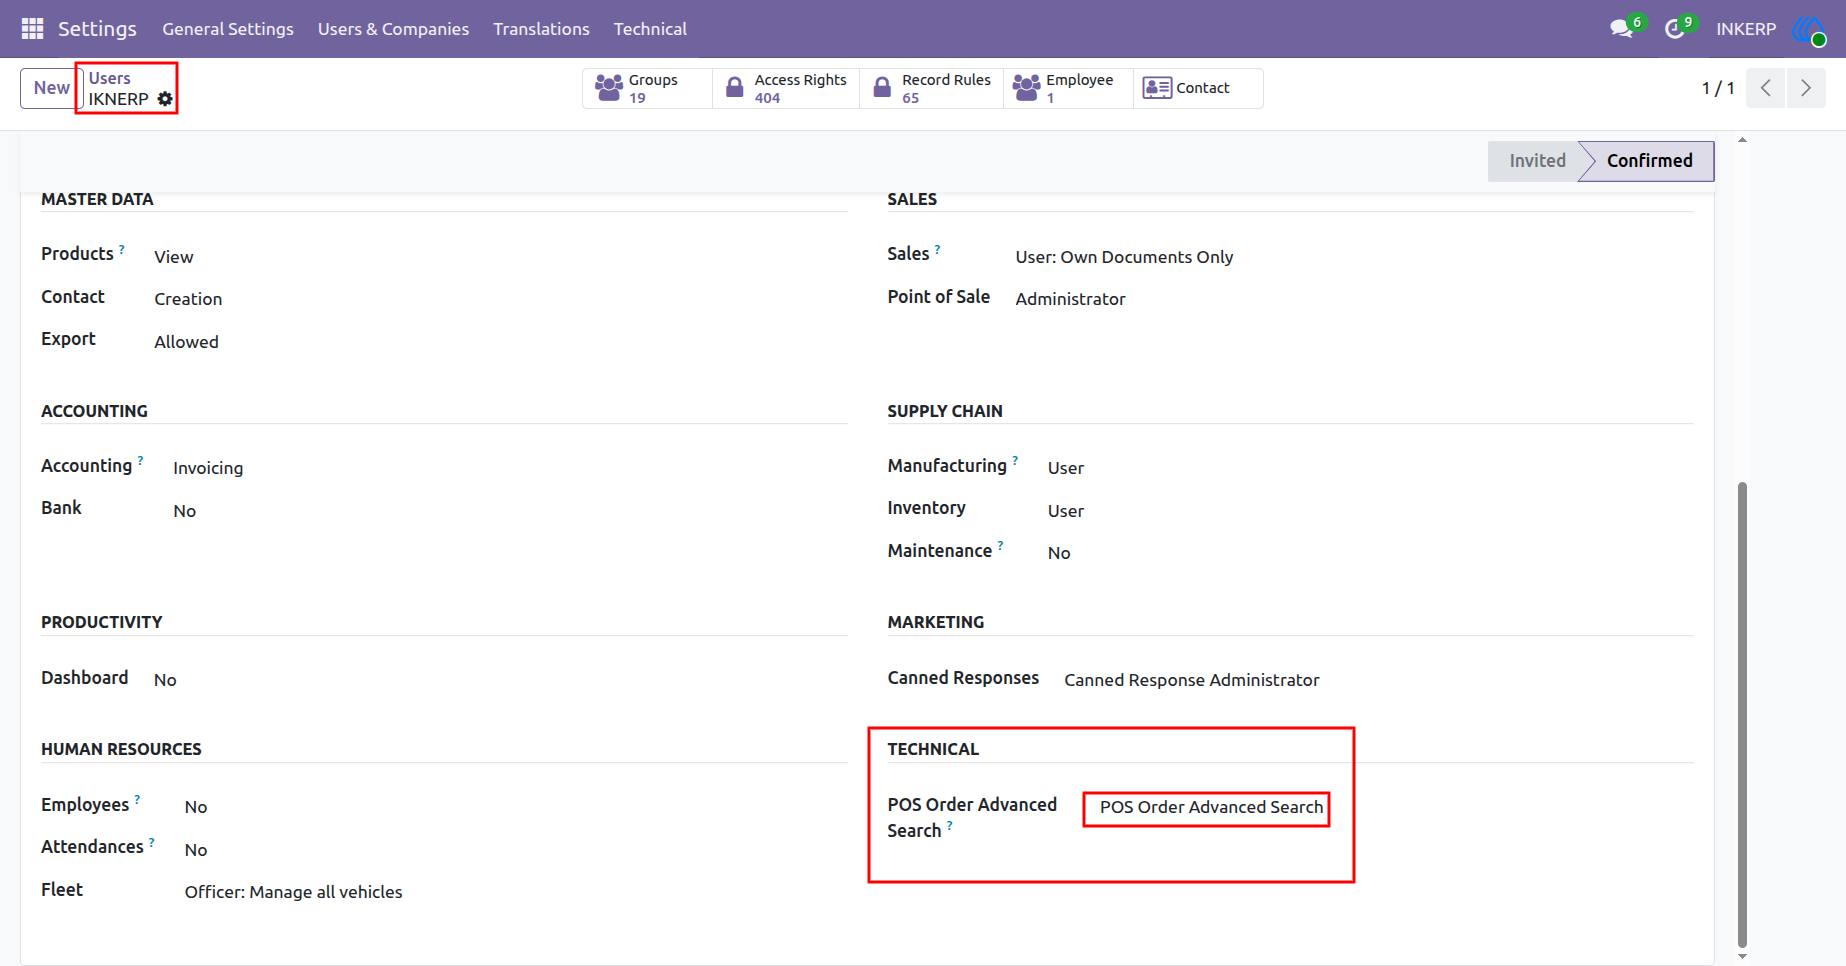Click the New button

51,88
